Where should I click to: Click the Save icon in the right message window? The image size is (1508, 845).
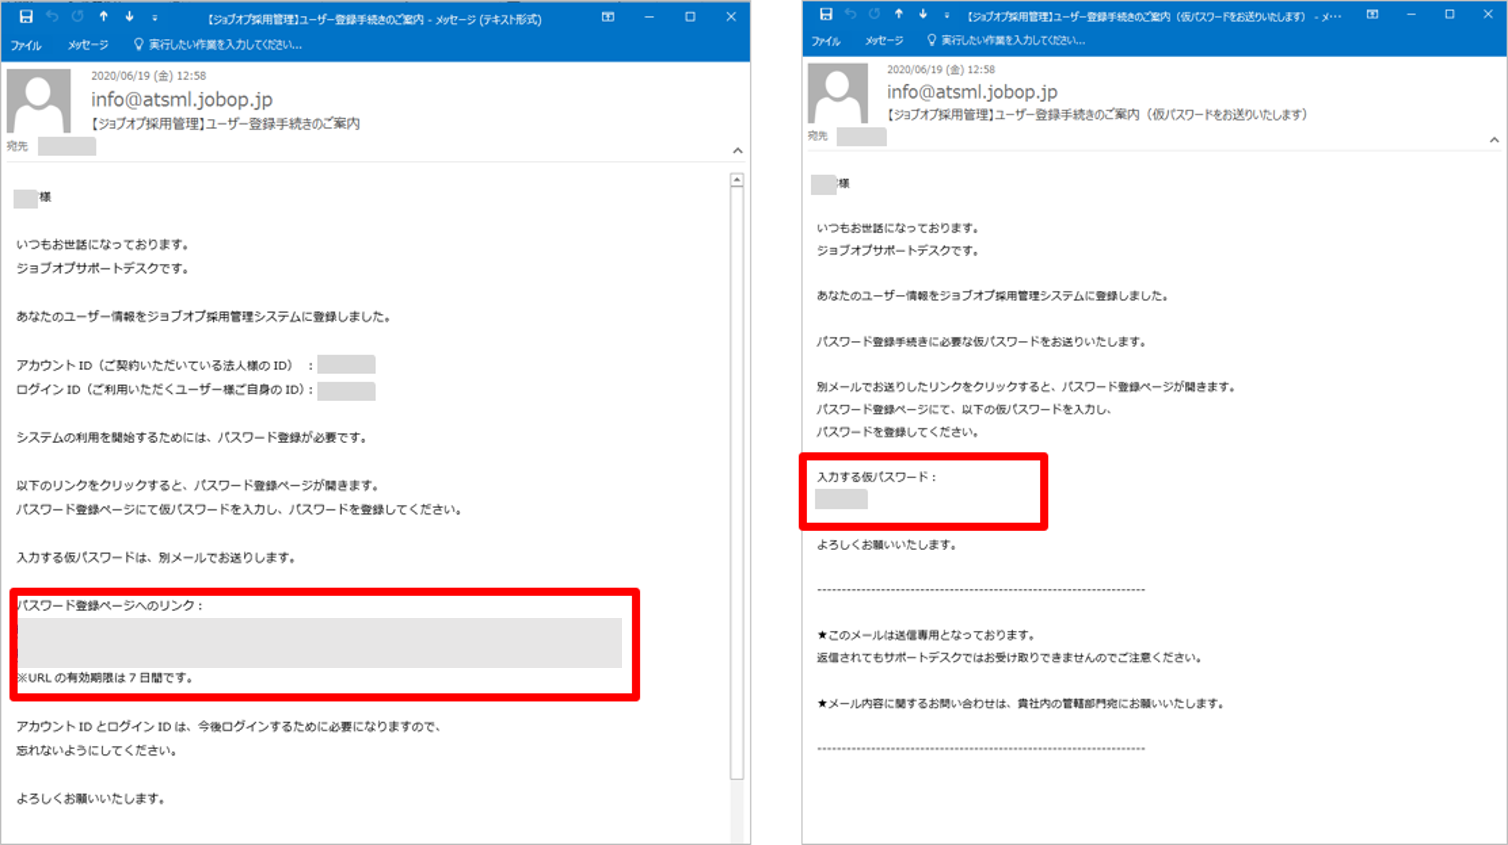click(825, 14)
